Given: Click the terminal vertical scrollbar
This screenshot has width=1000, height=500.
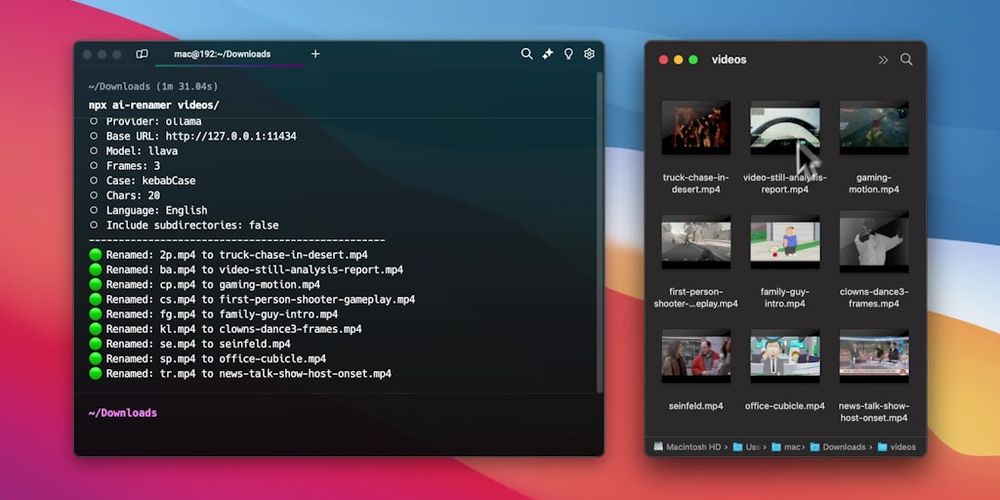Looking at the screenshot, I should pos(599,233).
